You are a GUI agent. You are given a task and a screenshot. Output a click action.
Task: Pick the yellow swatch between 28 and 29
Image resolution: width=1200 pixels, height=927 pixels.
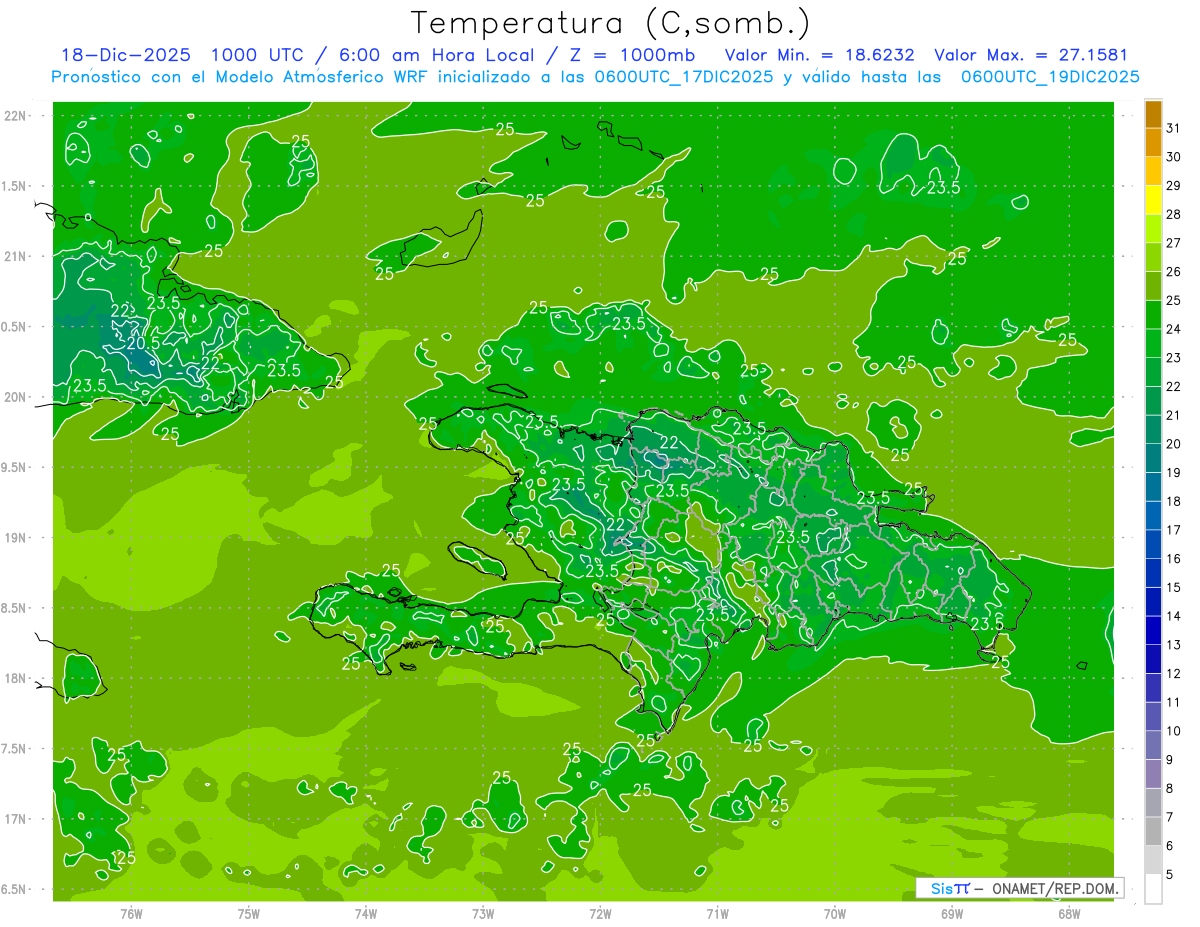point(1153,200)
